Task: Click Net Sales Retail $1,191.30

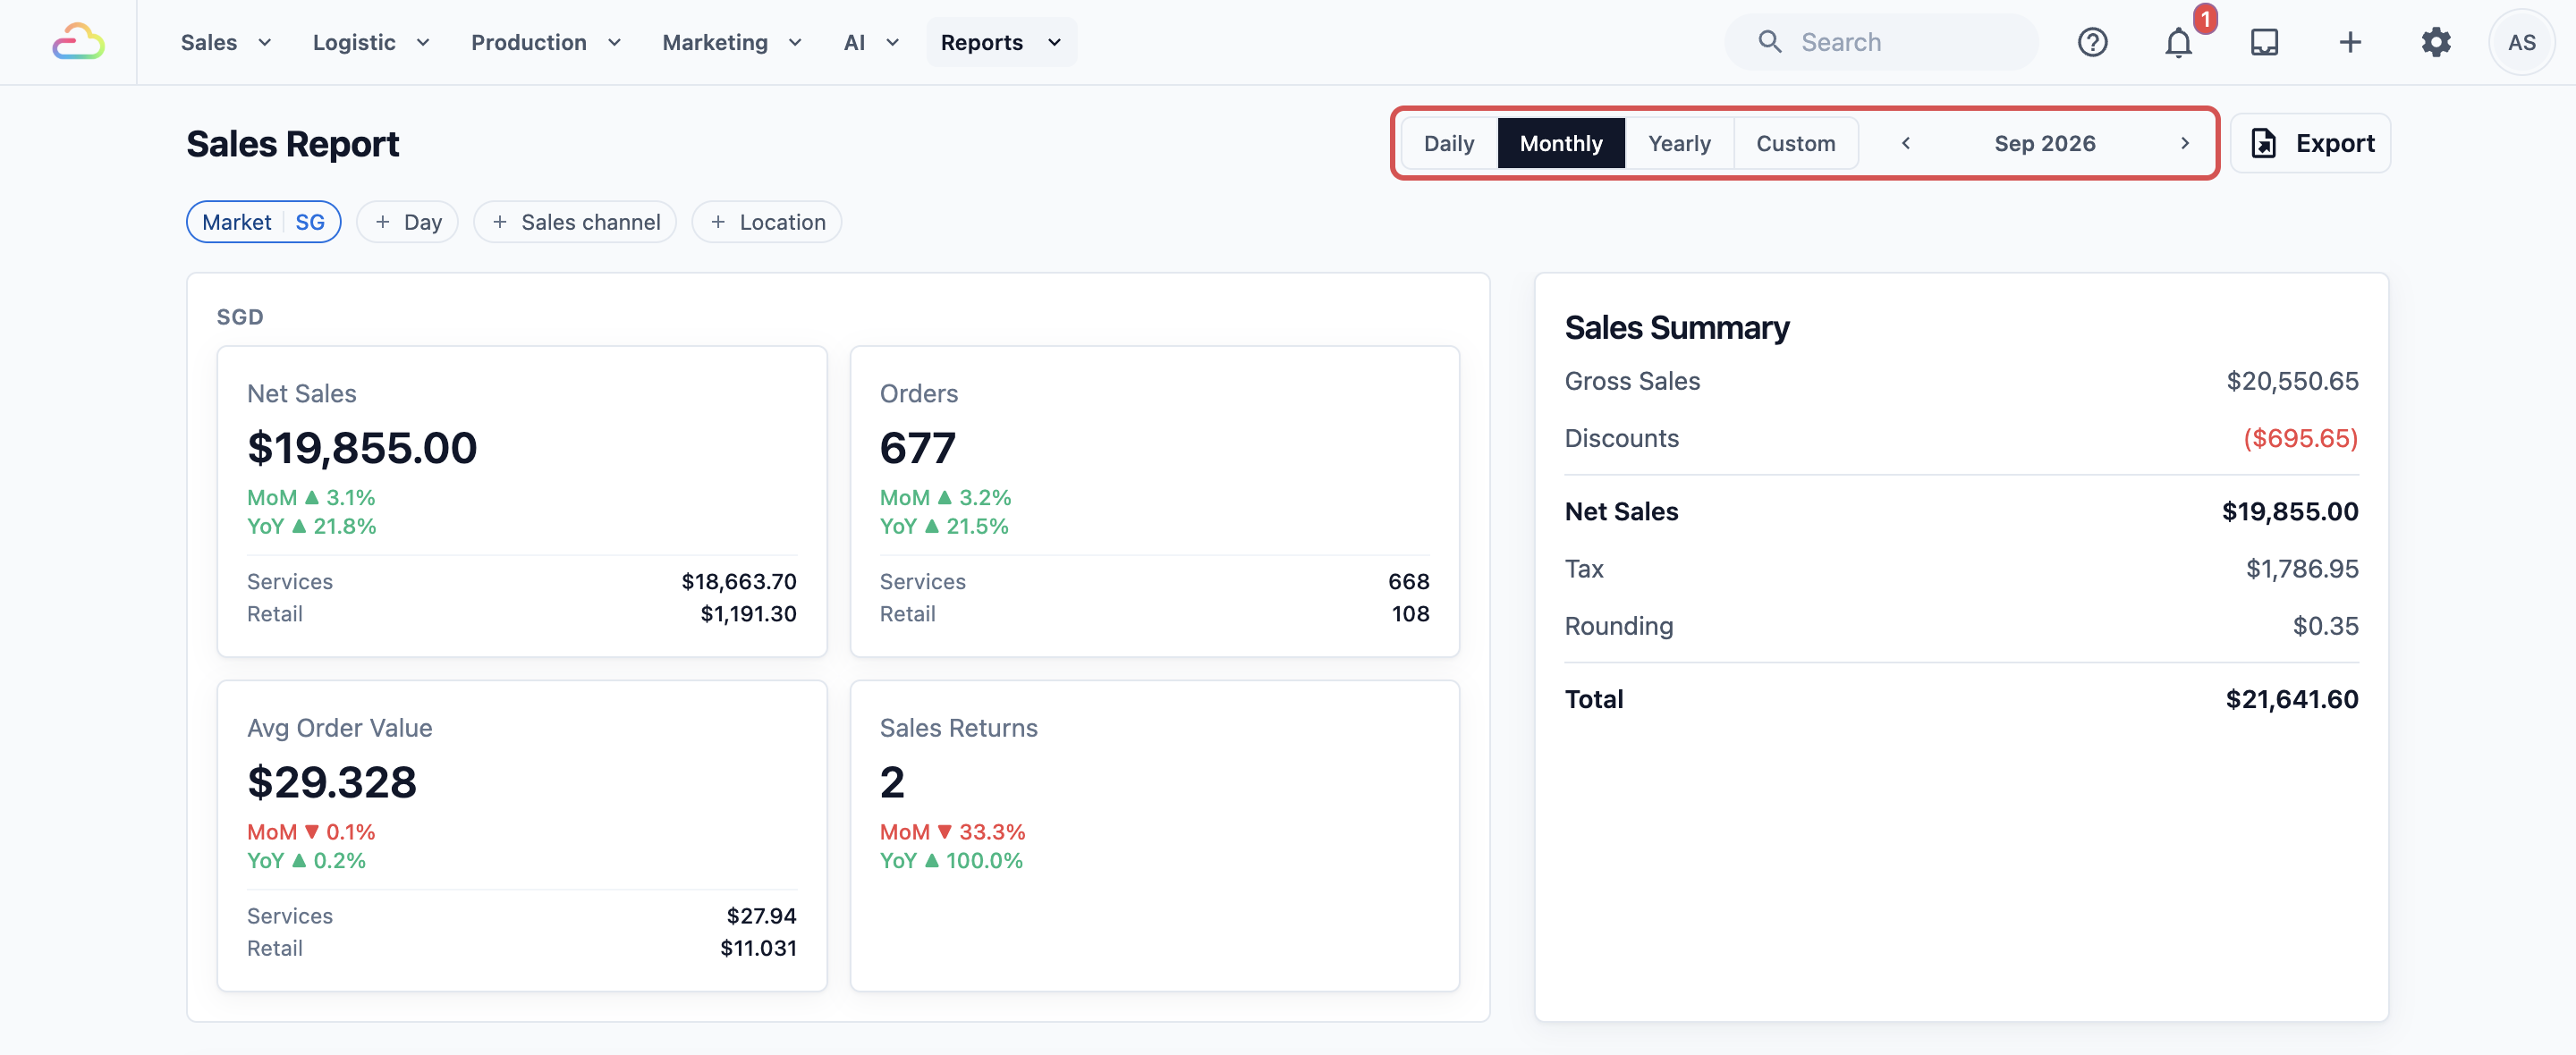Action: pos(748,614)
